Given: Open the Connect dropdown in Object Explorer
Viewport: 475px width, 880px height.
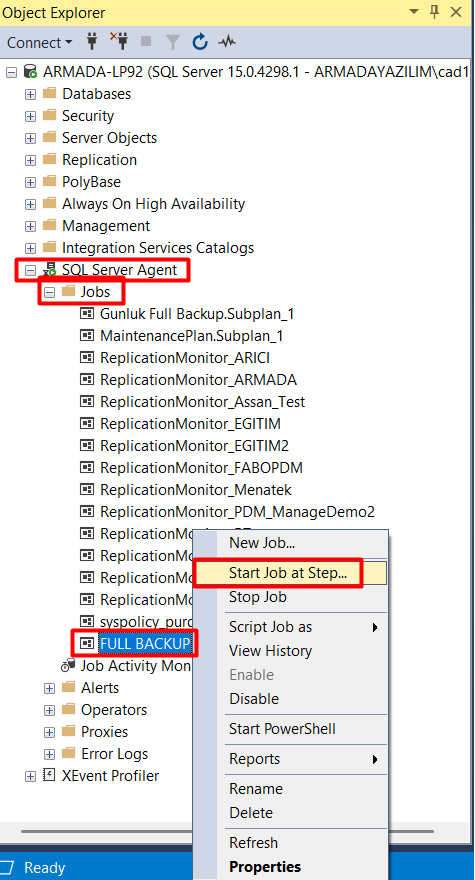Looking at the screenshot, I should [x=39, y=43].
